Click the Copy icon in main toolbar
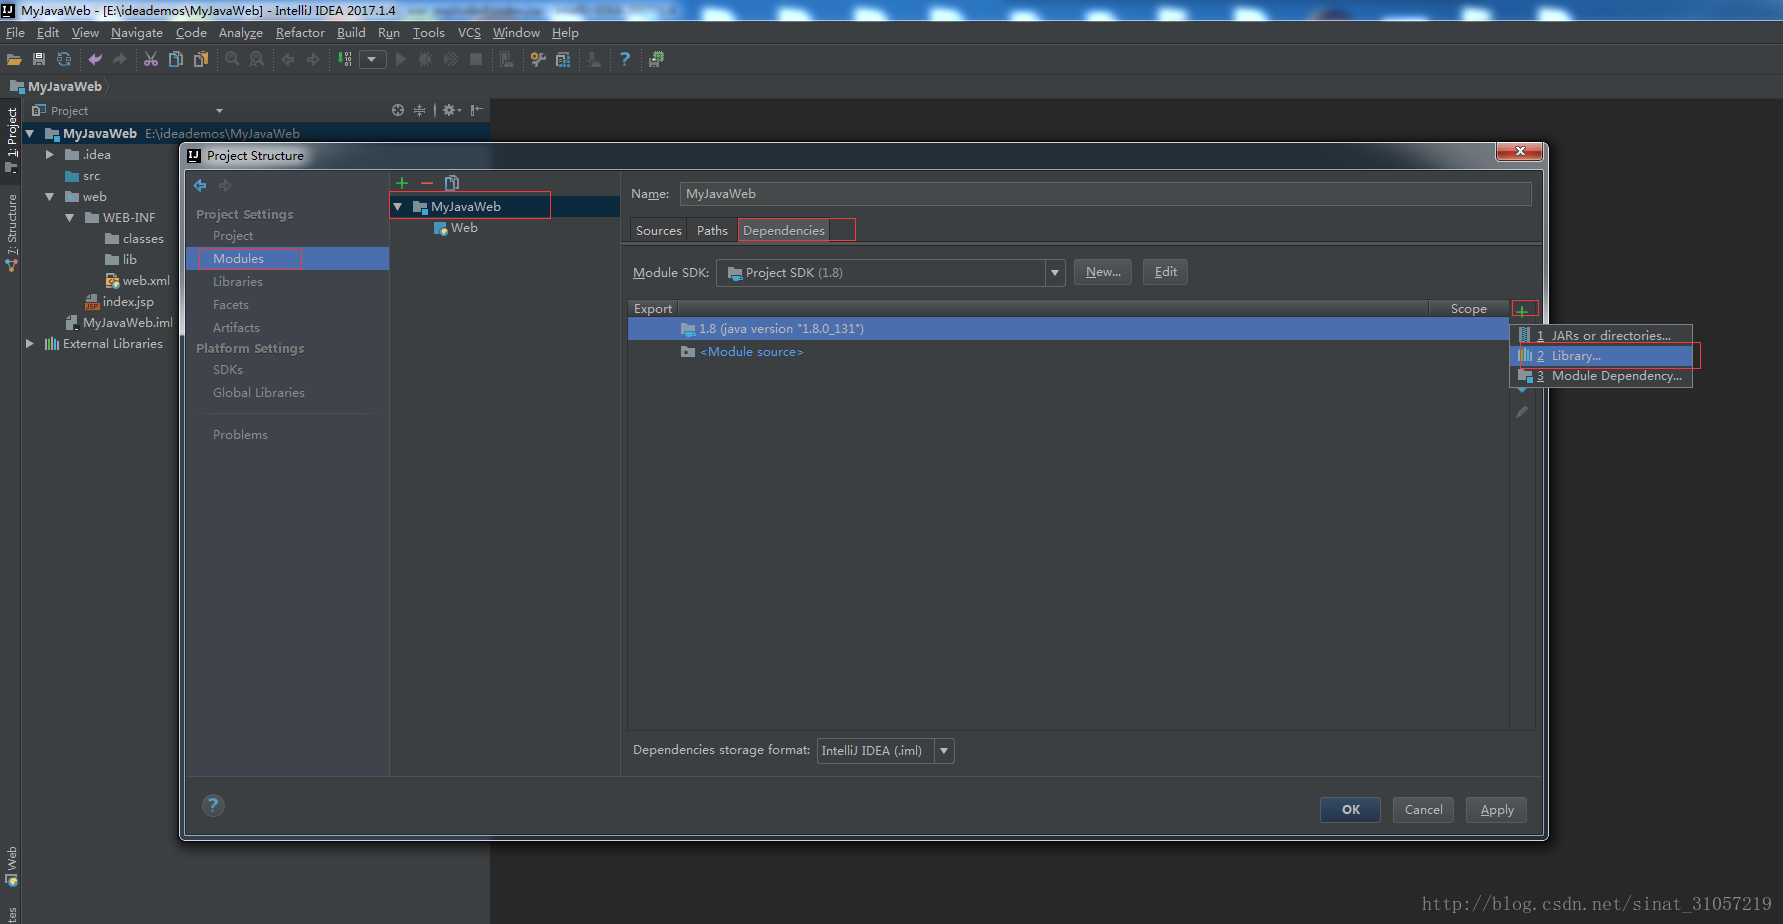The image size is (1783, 924). pyautogui.click(x=176, y=59)
